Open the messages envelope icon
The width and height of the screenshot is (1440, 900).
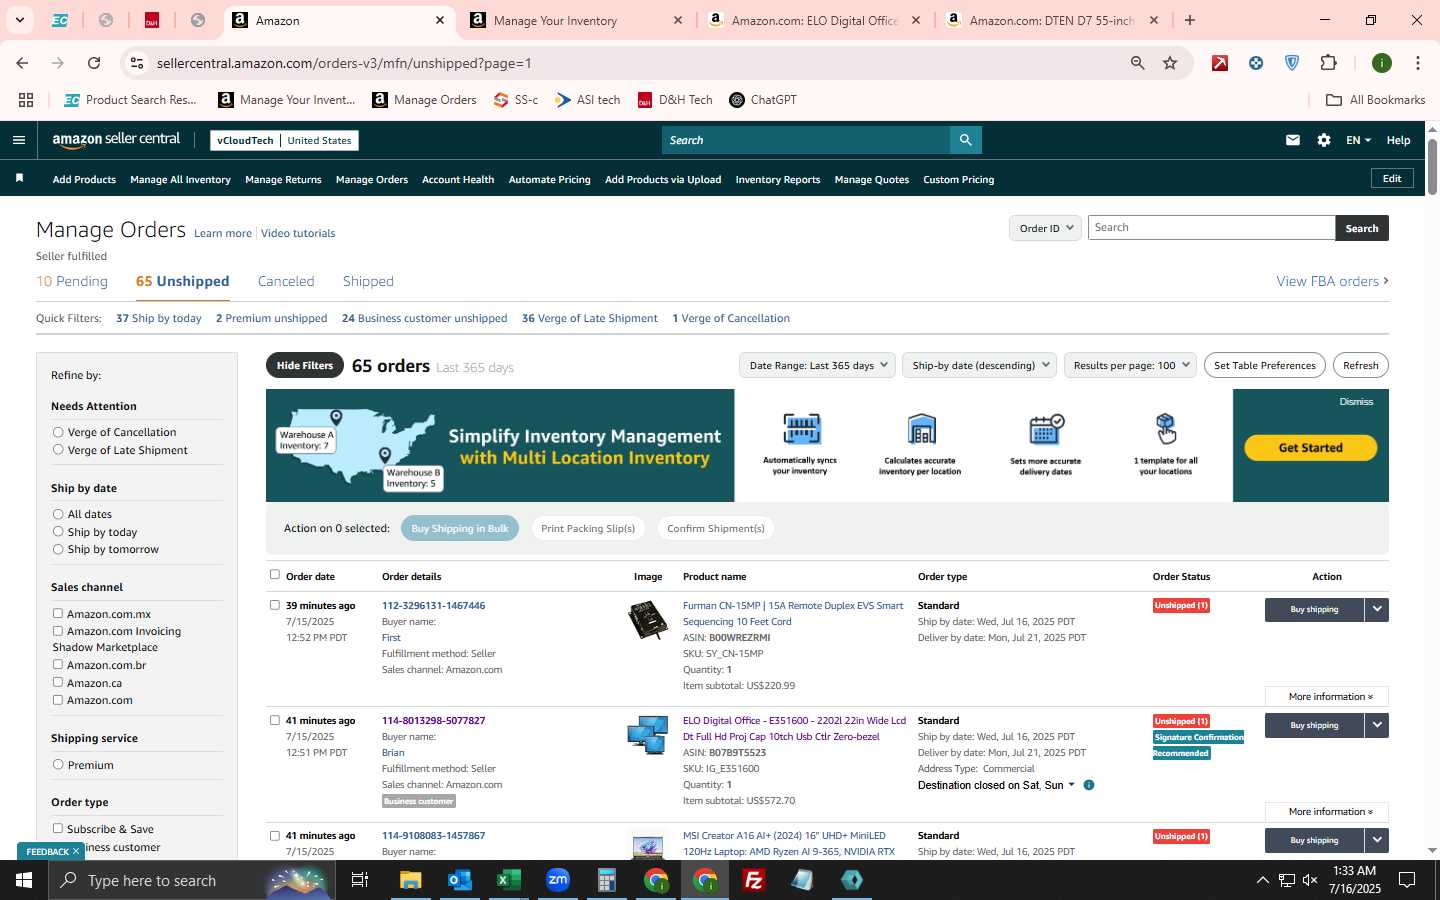1293,140
